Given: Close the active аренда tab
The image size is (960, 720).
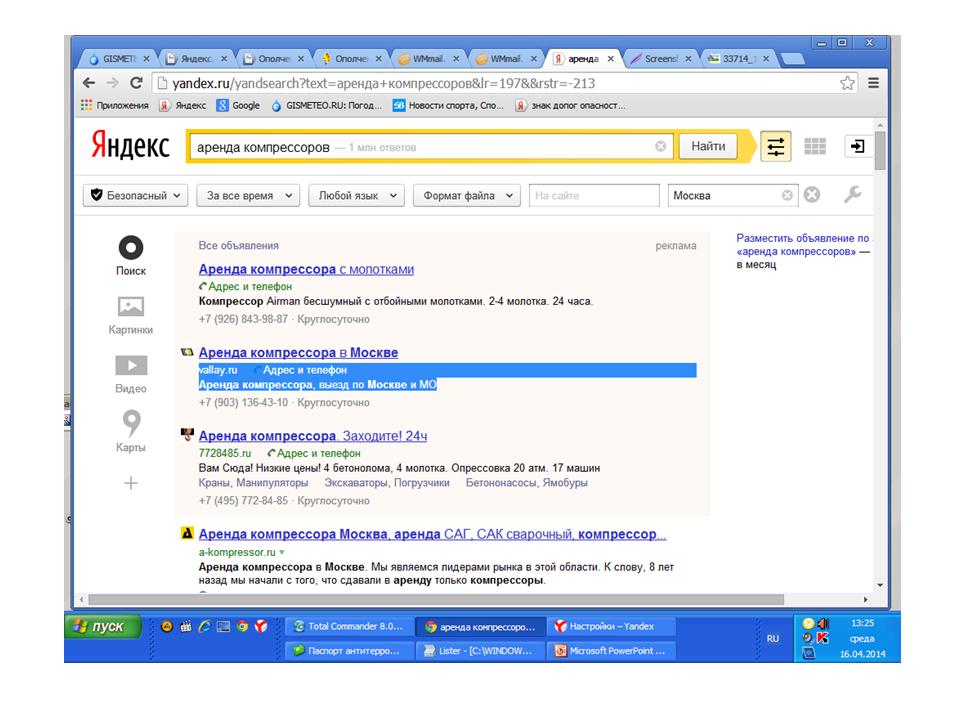Looking at the screenshot, I should (x=610, y=59).
